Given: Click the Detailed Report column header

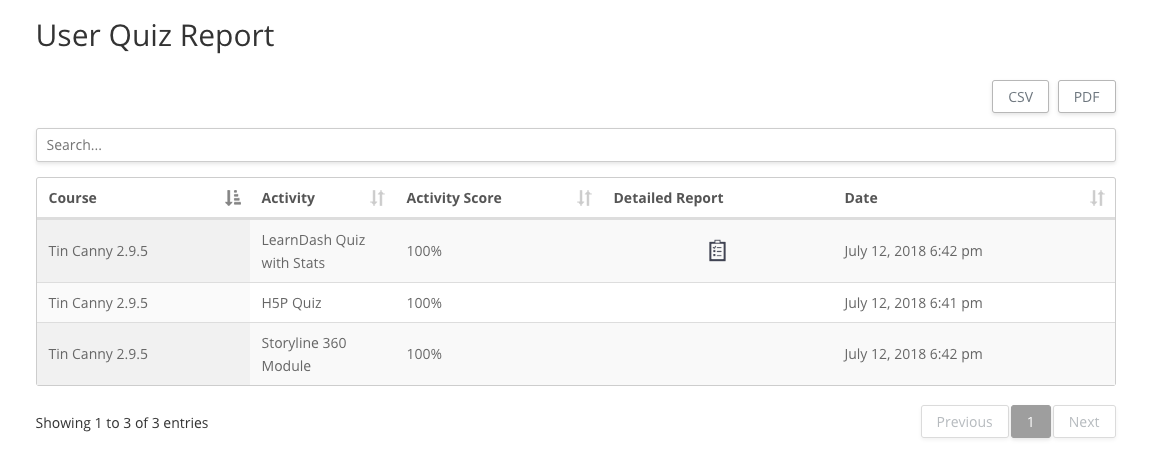Looking at the screenshot, I should [668, 198].
